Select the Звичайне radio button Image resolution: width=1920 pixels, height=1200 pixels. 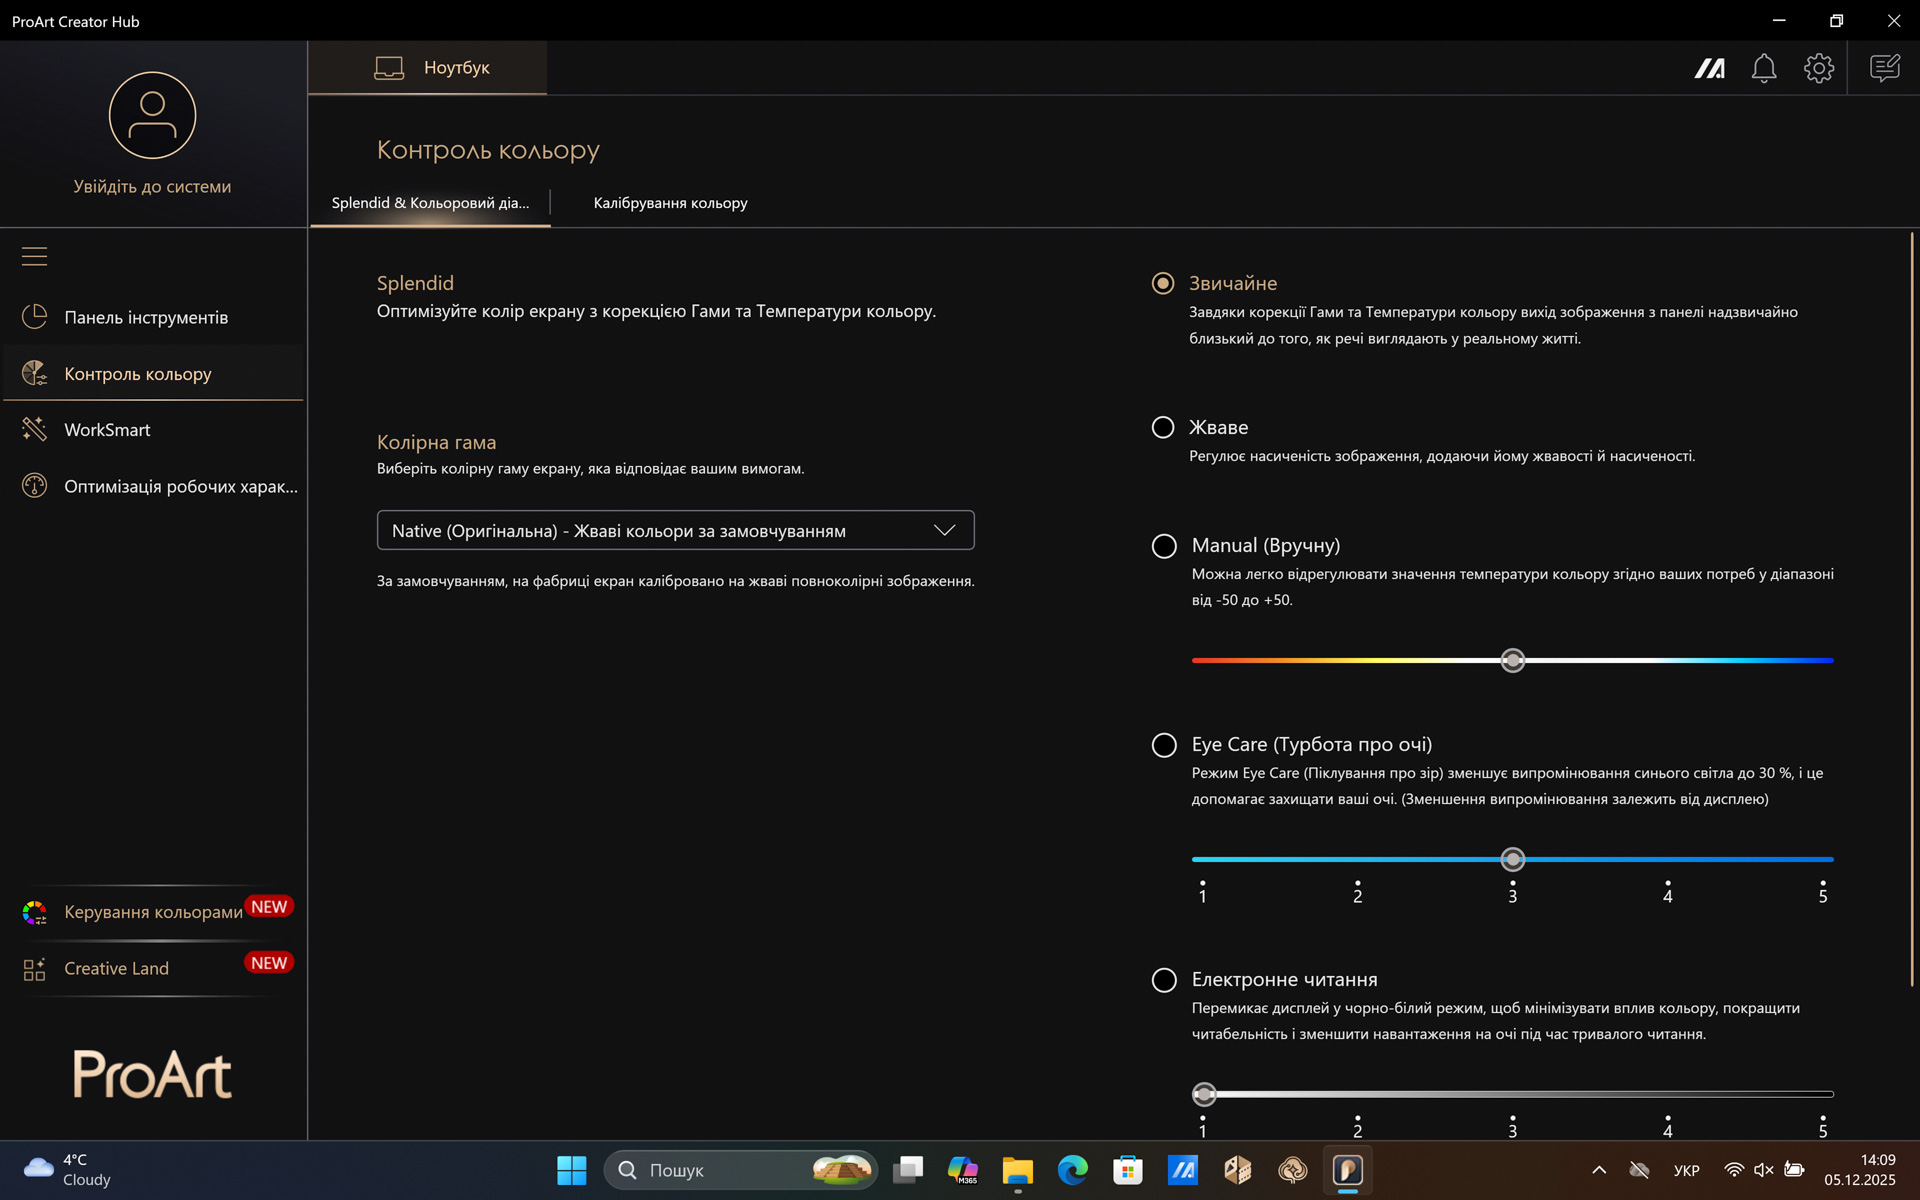click(x=1163, y=283)
